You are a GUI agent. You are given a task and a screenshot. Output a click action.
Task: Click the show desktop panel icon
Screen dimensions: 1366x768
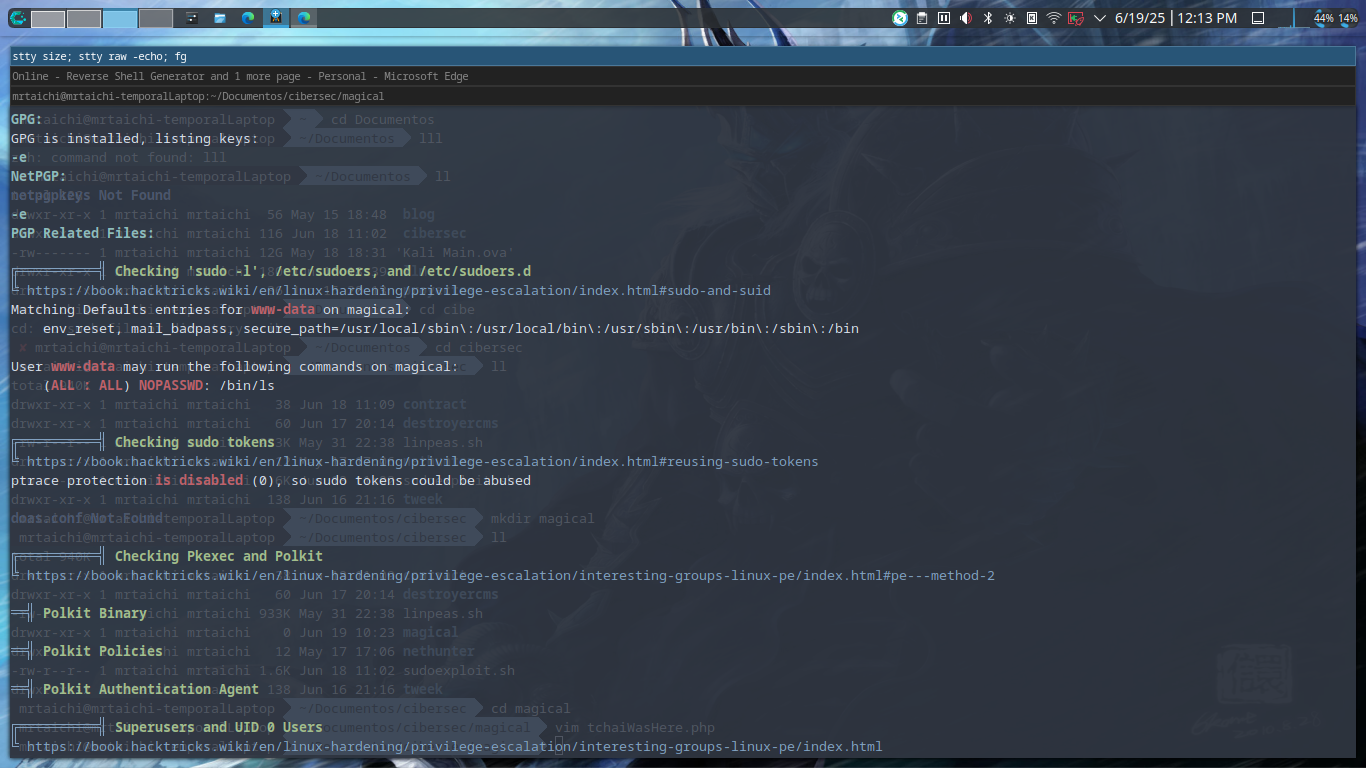tap(1258, 18)
